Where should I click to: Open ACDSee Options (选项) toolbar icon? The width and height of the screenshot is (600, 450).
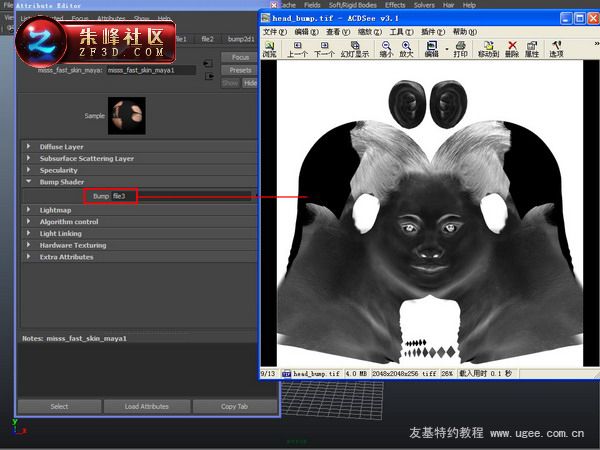556,49
